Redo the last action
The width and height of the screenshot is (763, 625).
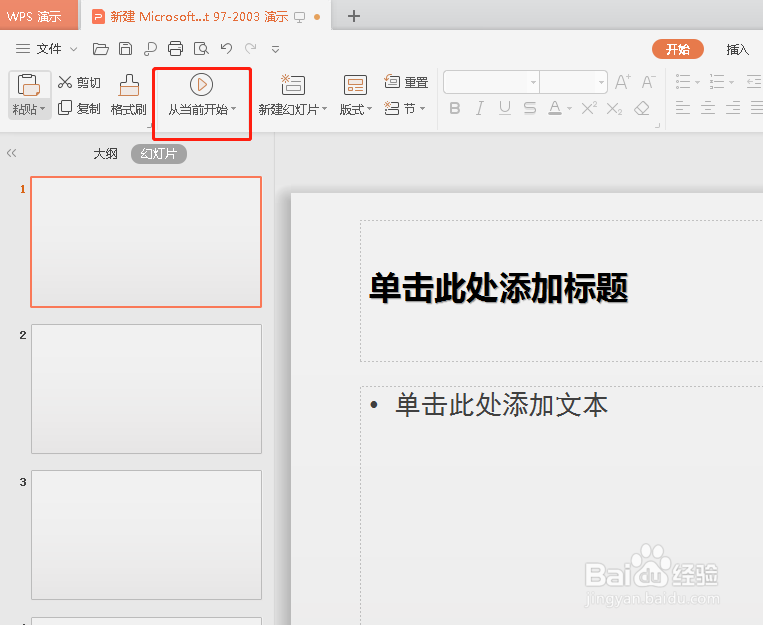(x=251, y=48)
